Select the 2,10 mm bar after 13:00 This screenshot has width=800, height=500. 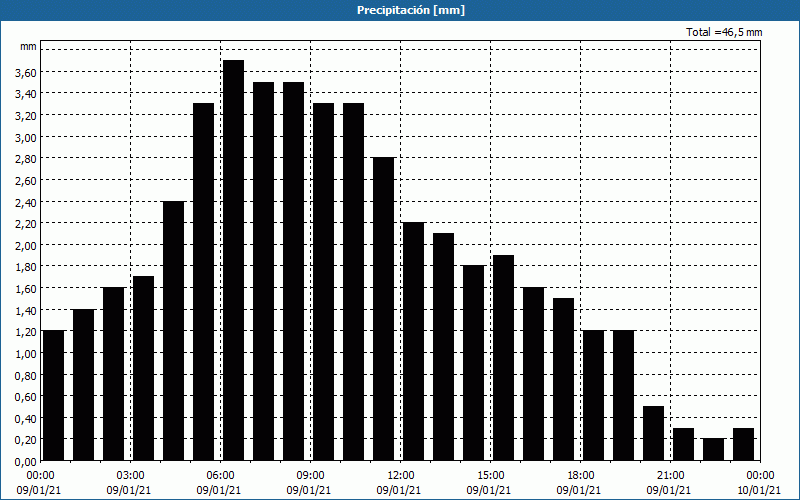click(444, 347)
